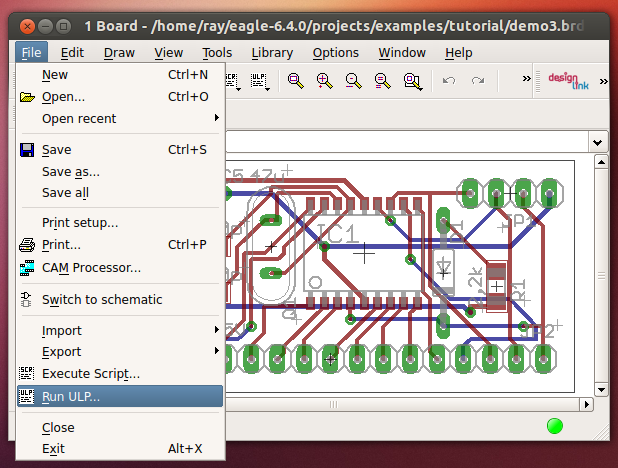Open the Draw menu

click(119, 52)
